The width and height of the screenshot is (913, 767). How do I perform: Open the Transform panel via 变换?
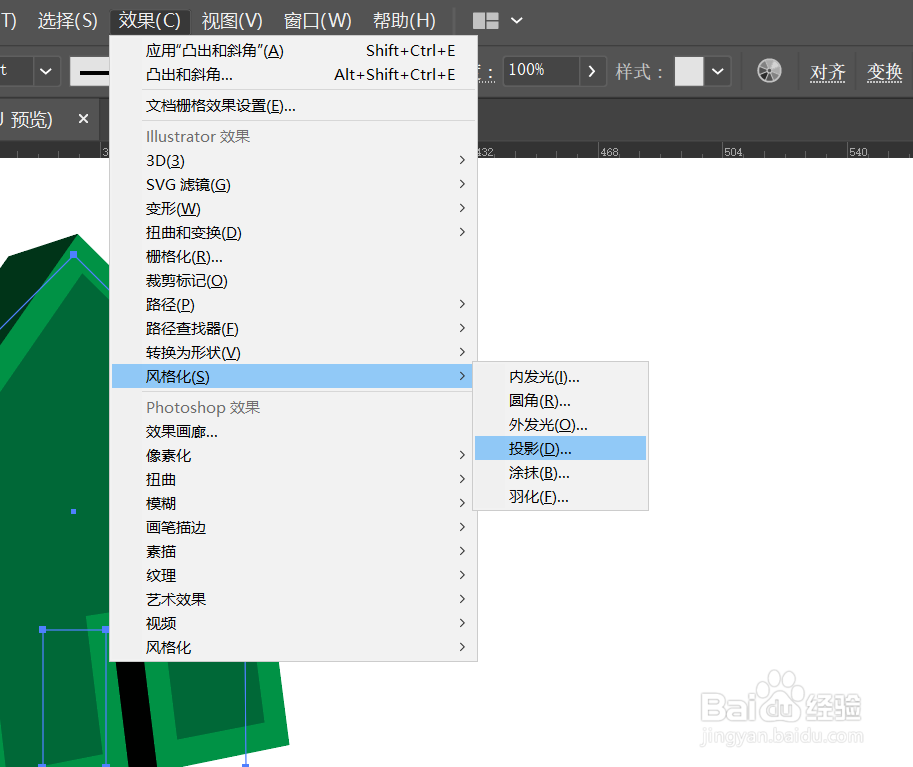click(884, 72)
